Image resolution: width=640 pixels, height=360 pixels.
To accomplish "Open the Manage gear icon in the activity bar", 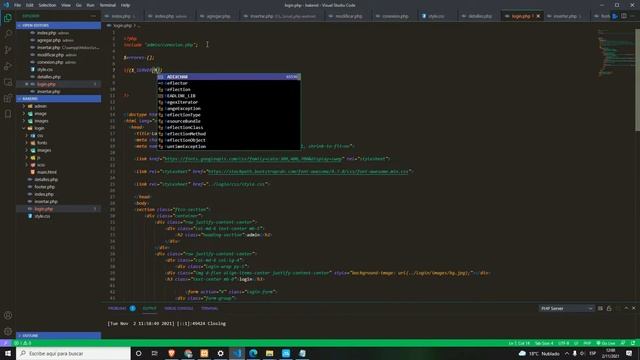I will (x=8, y=331).
